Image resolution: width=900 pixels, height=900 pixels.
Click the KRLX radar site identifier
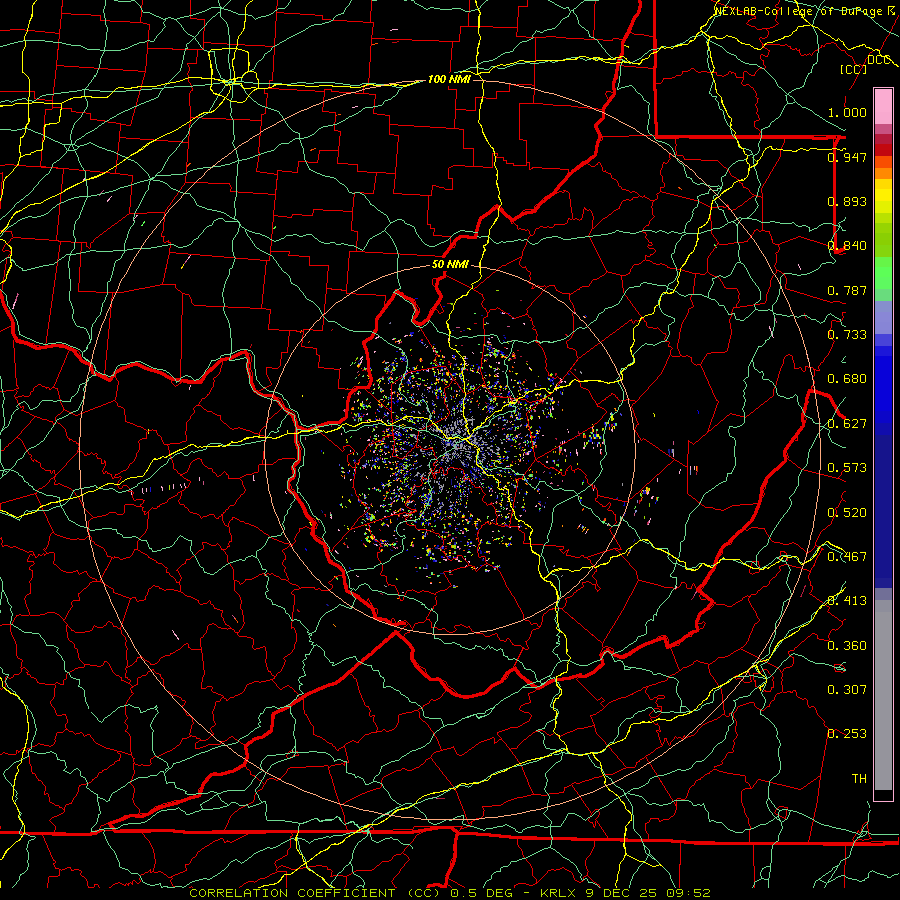click(x=560, y=893)
